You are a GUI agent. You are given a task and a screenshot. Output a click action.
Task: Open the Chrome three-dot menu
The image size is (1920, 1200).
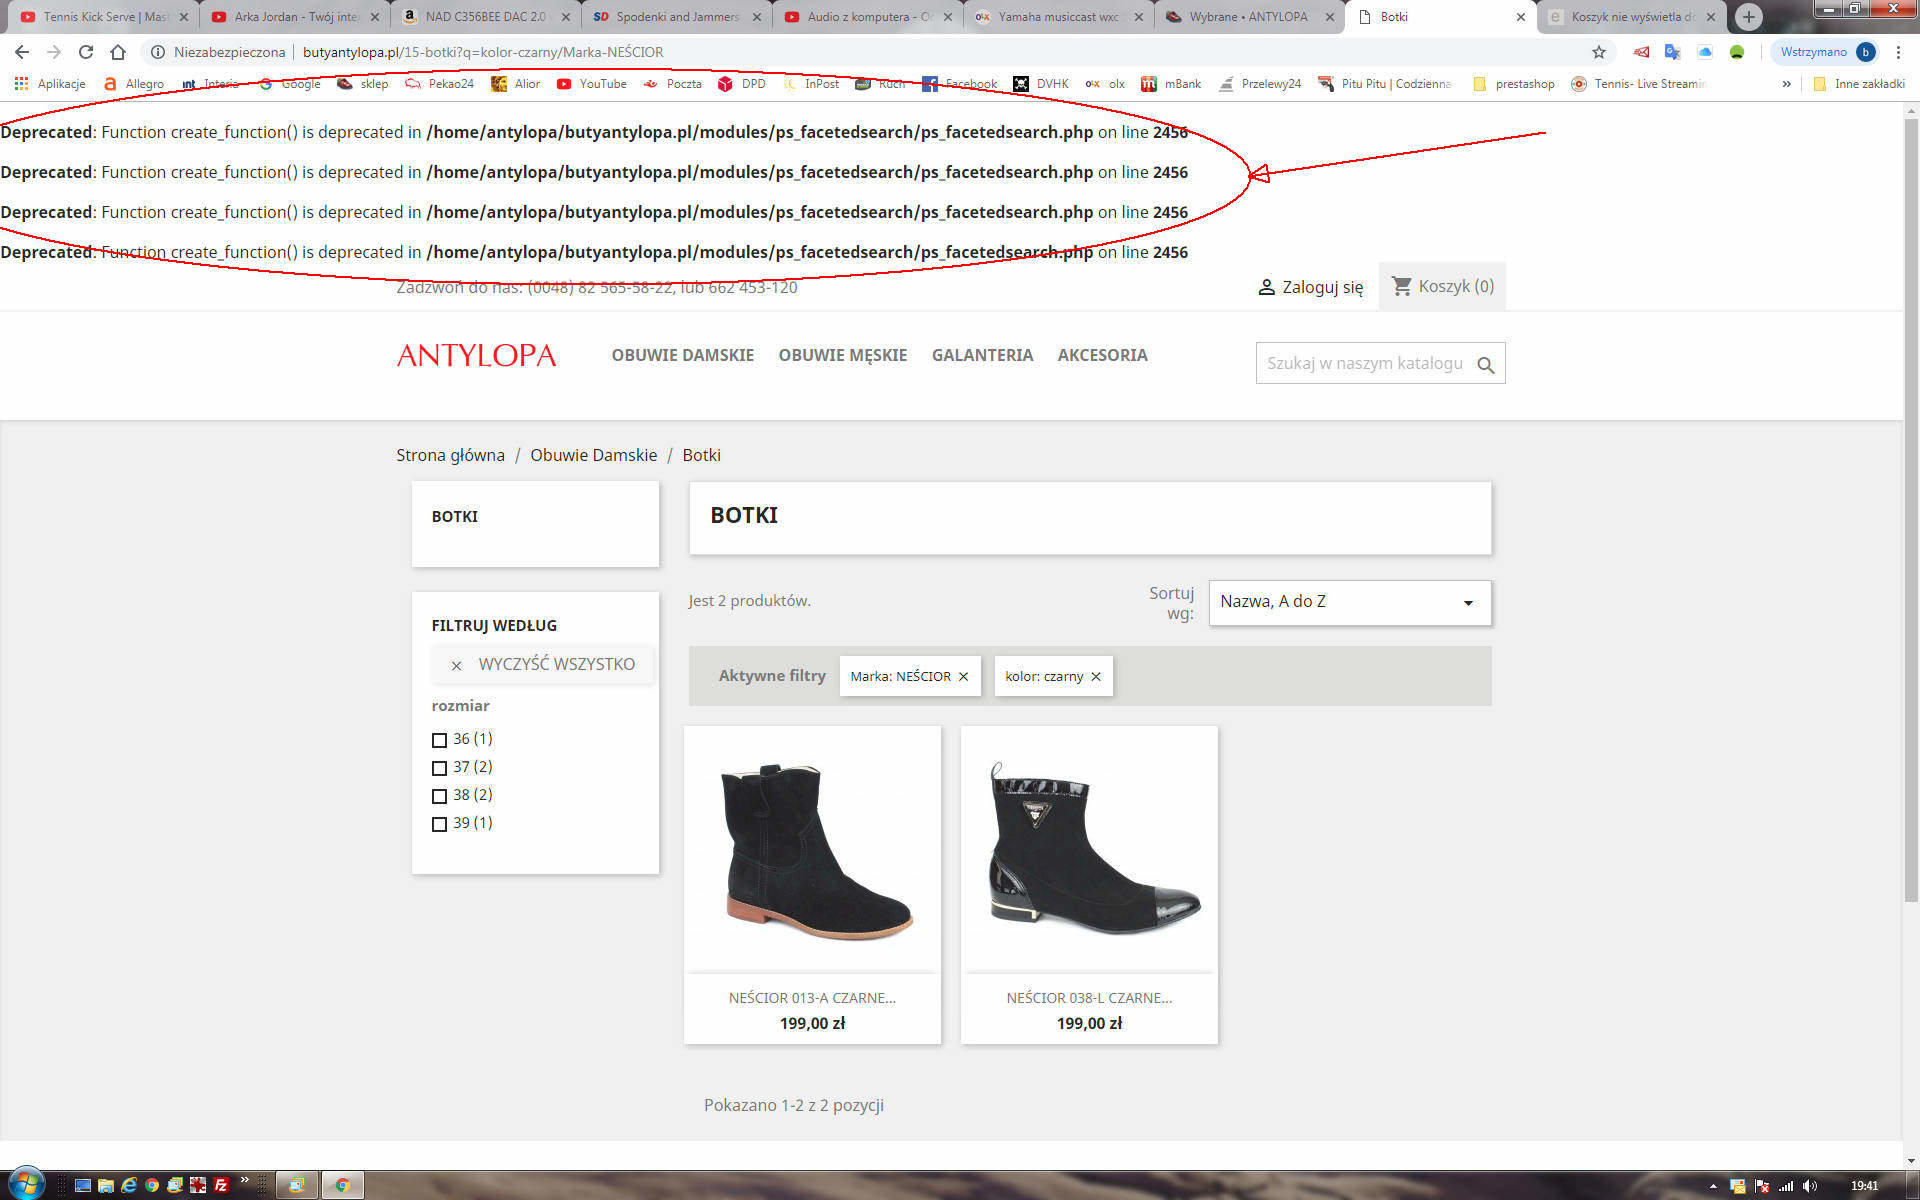pyautogui.click(x=1898, y=52)
